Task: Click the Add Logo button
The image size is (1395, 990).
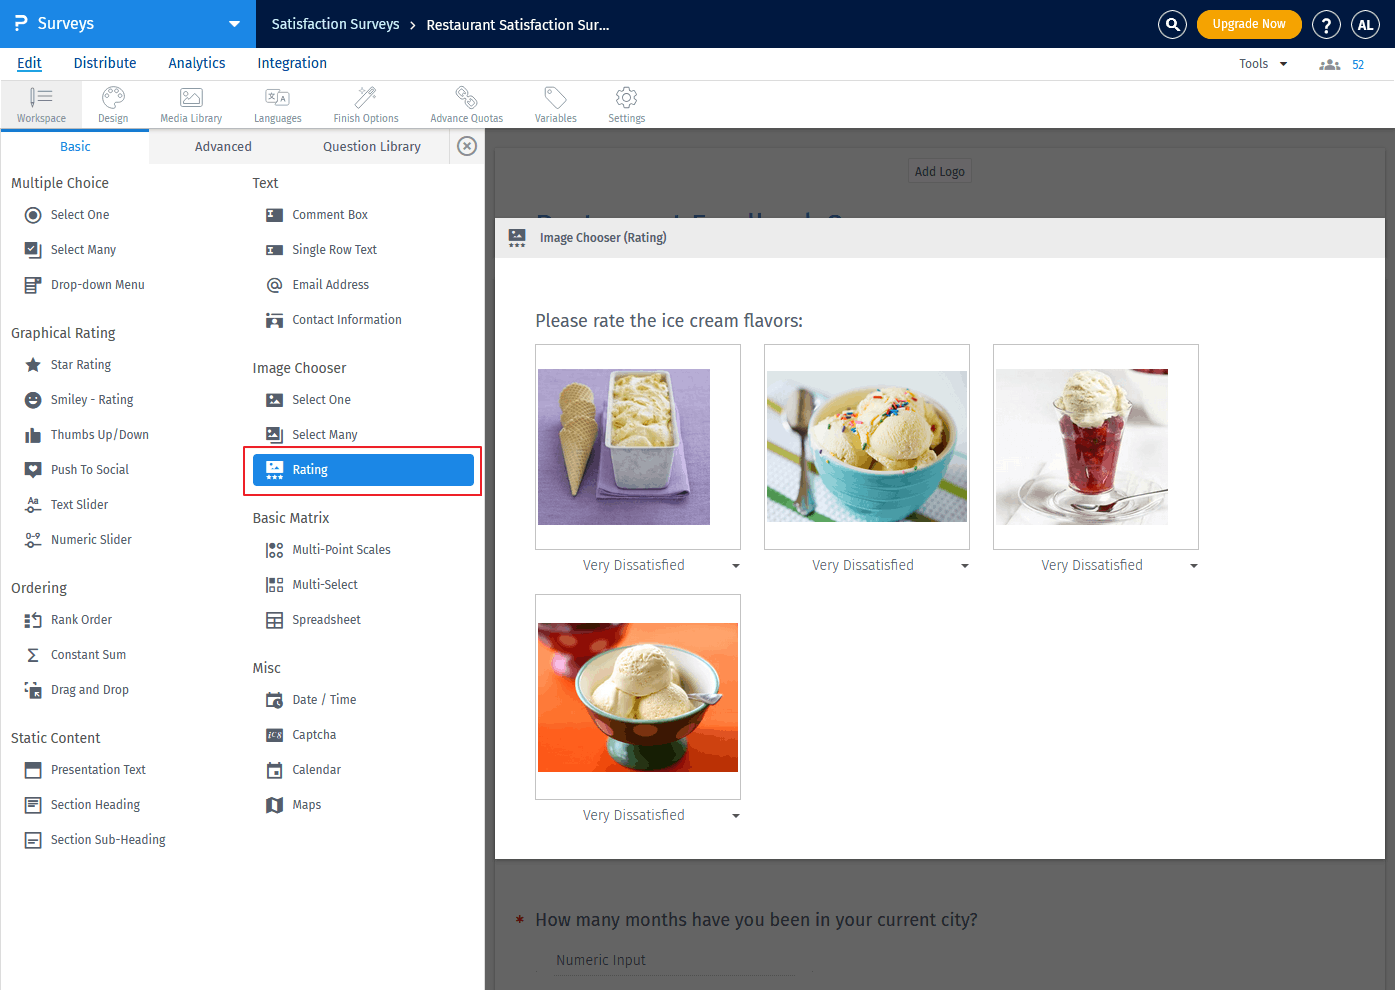Action: tap(939, 170)
